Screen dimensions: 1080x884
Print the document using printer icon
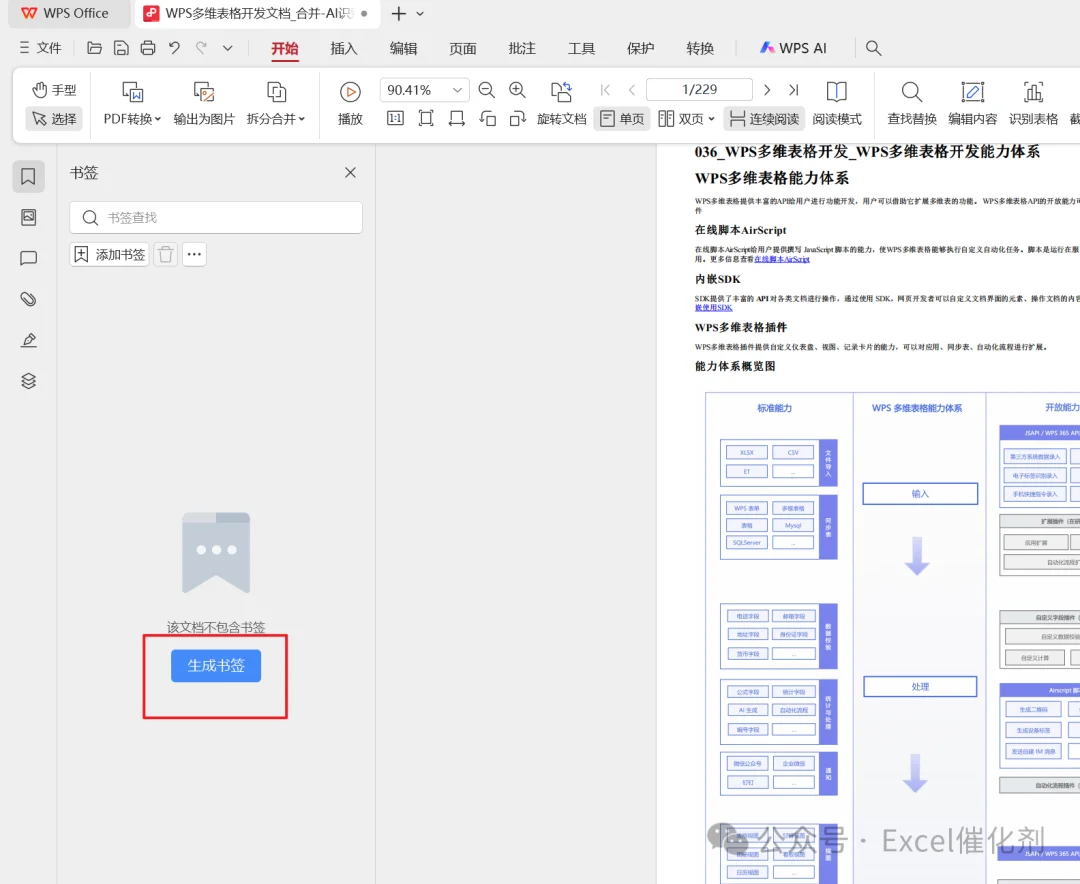click(147, 48)
